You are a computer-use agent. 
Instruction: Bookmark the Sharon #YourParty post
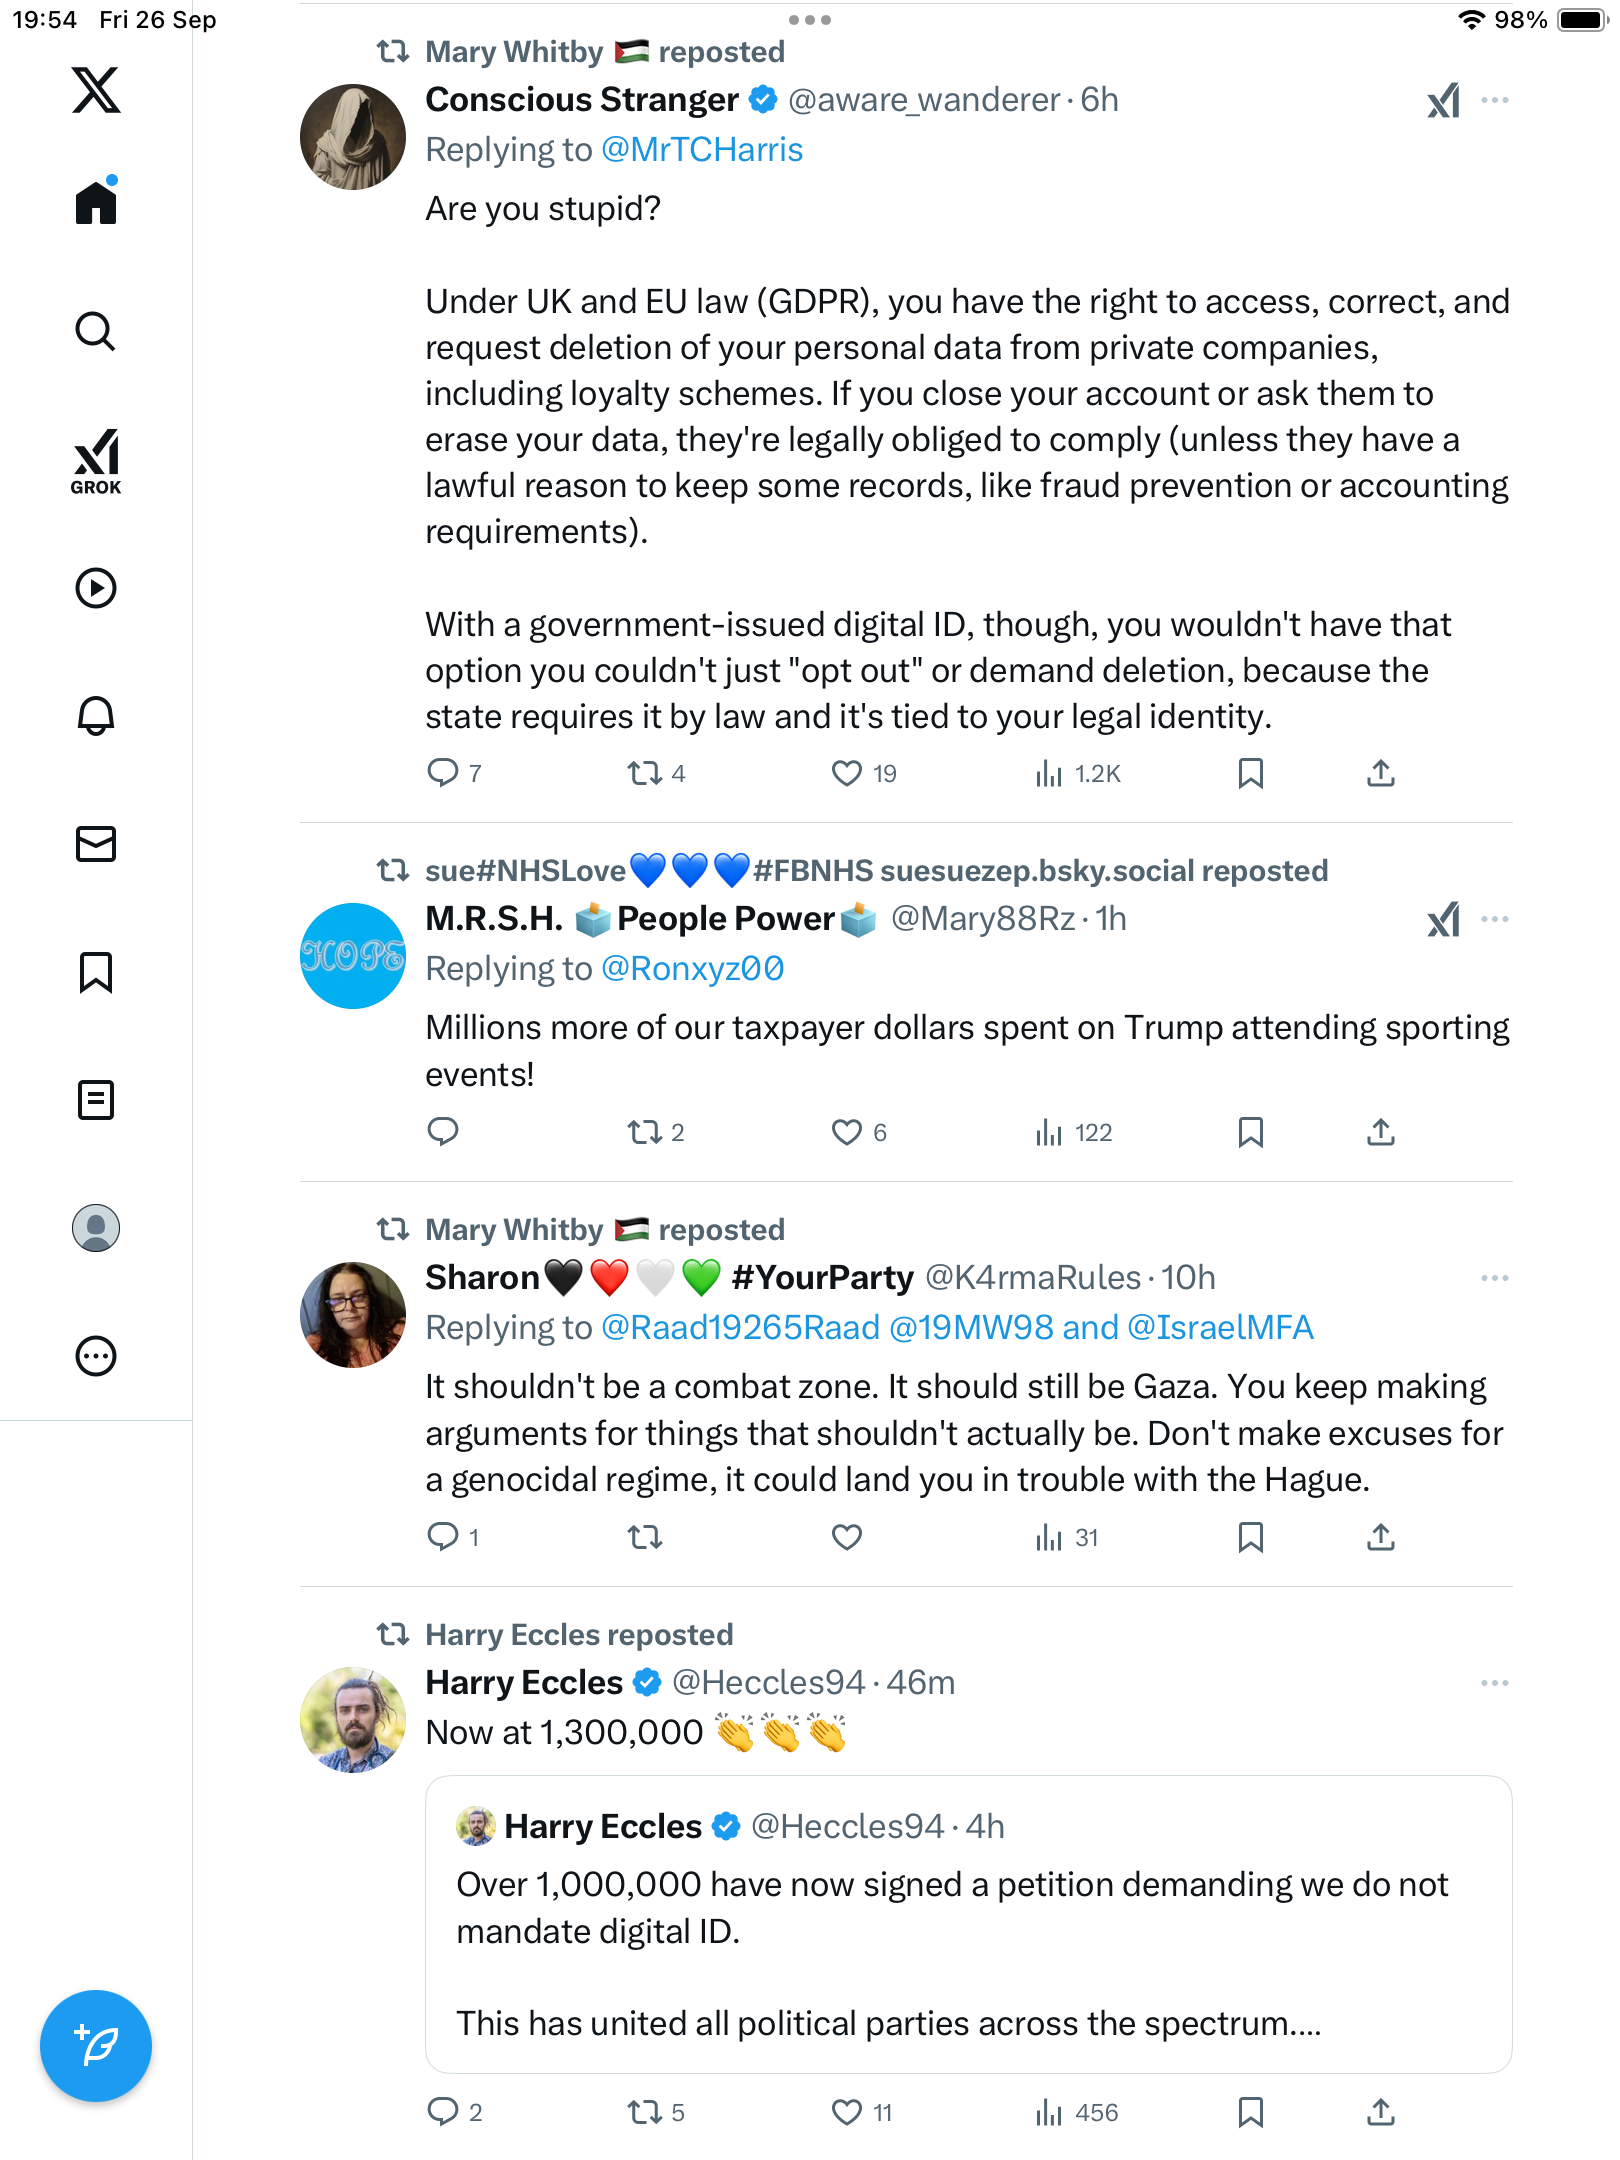1250,1537
